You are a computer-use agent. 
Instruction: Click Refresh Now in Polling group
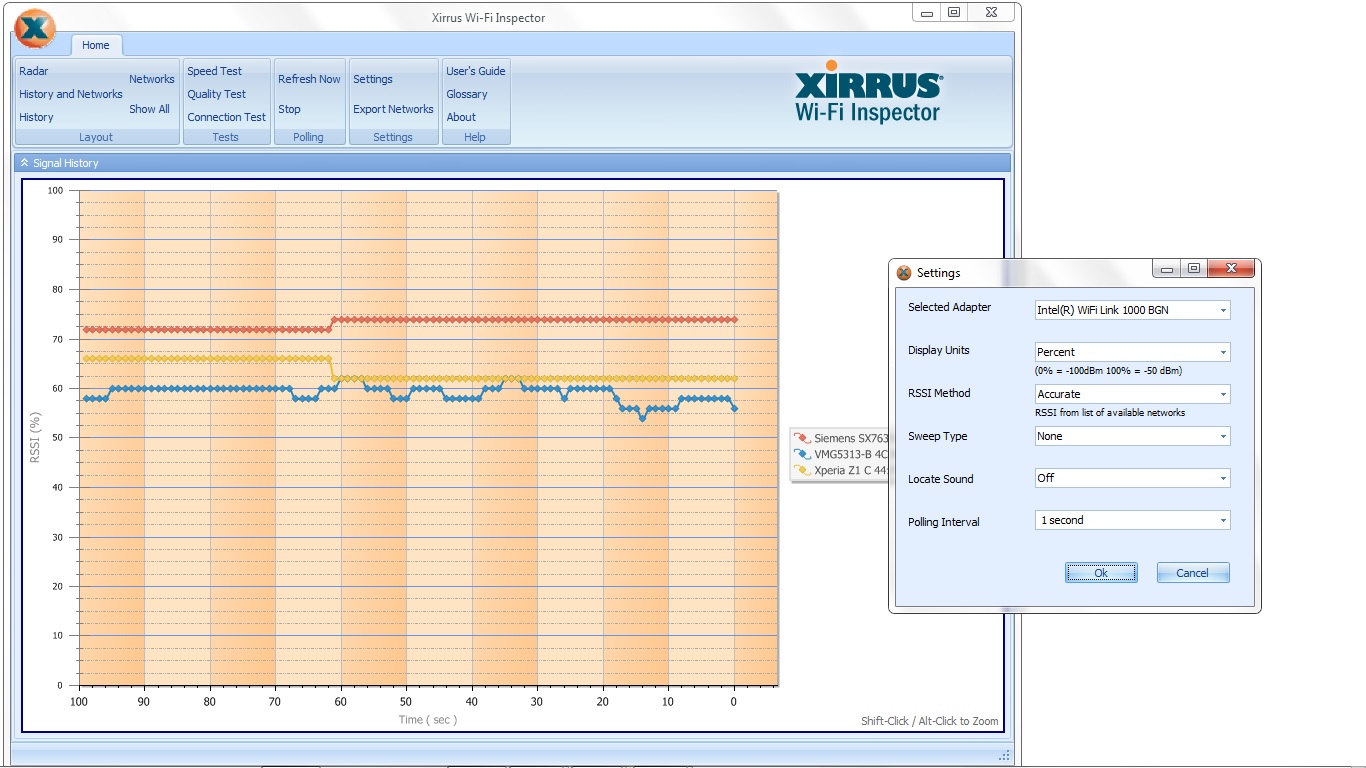pos(309,79)
